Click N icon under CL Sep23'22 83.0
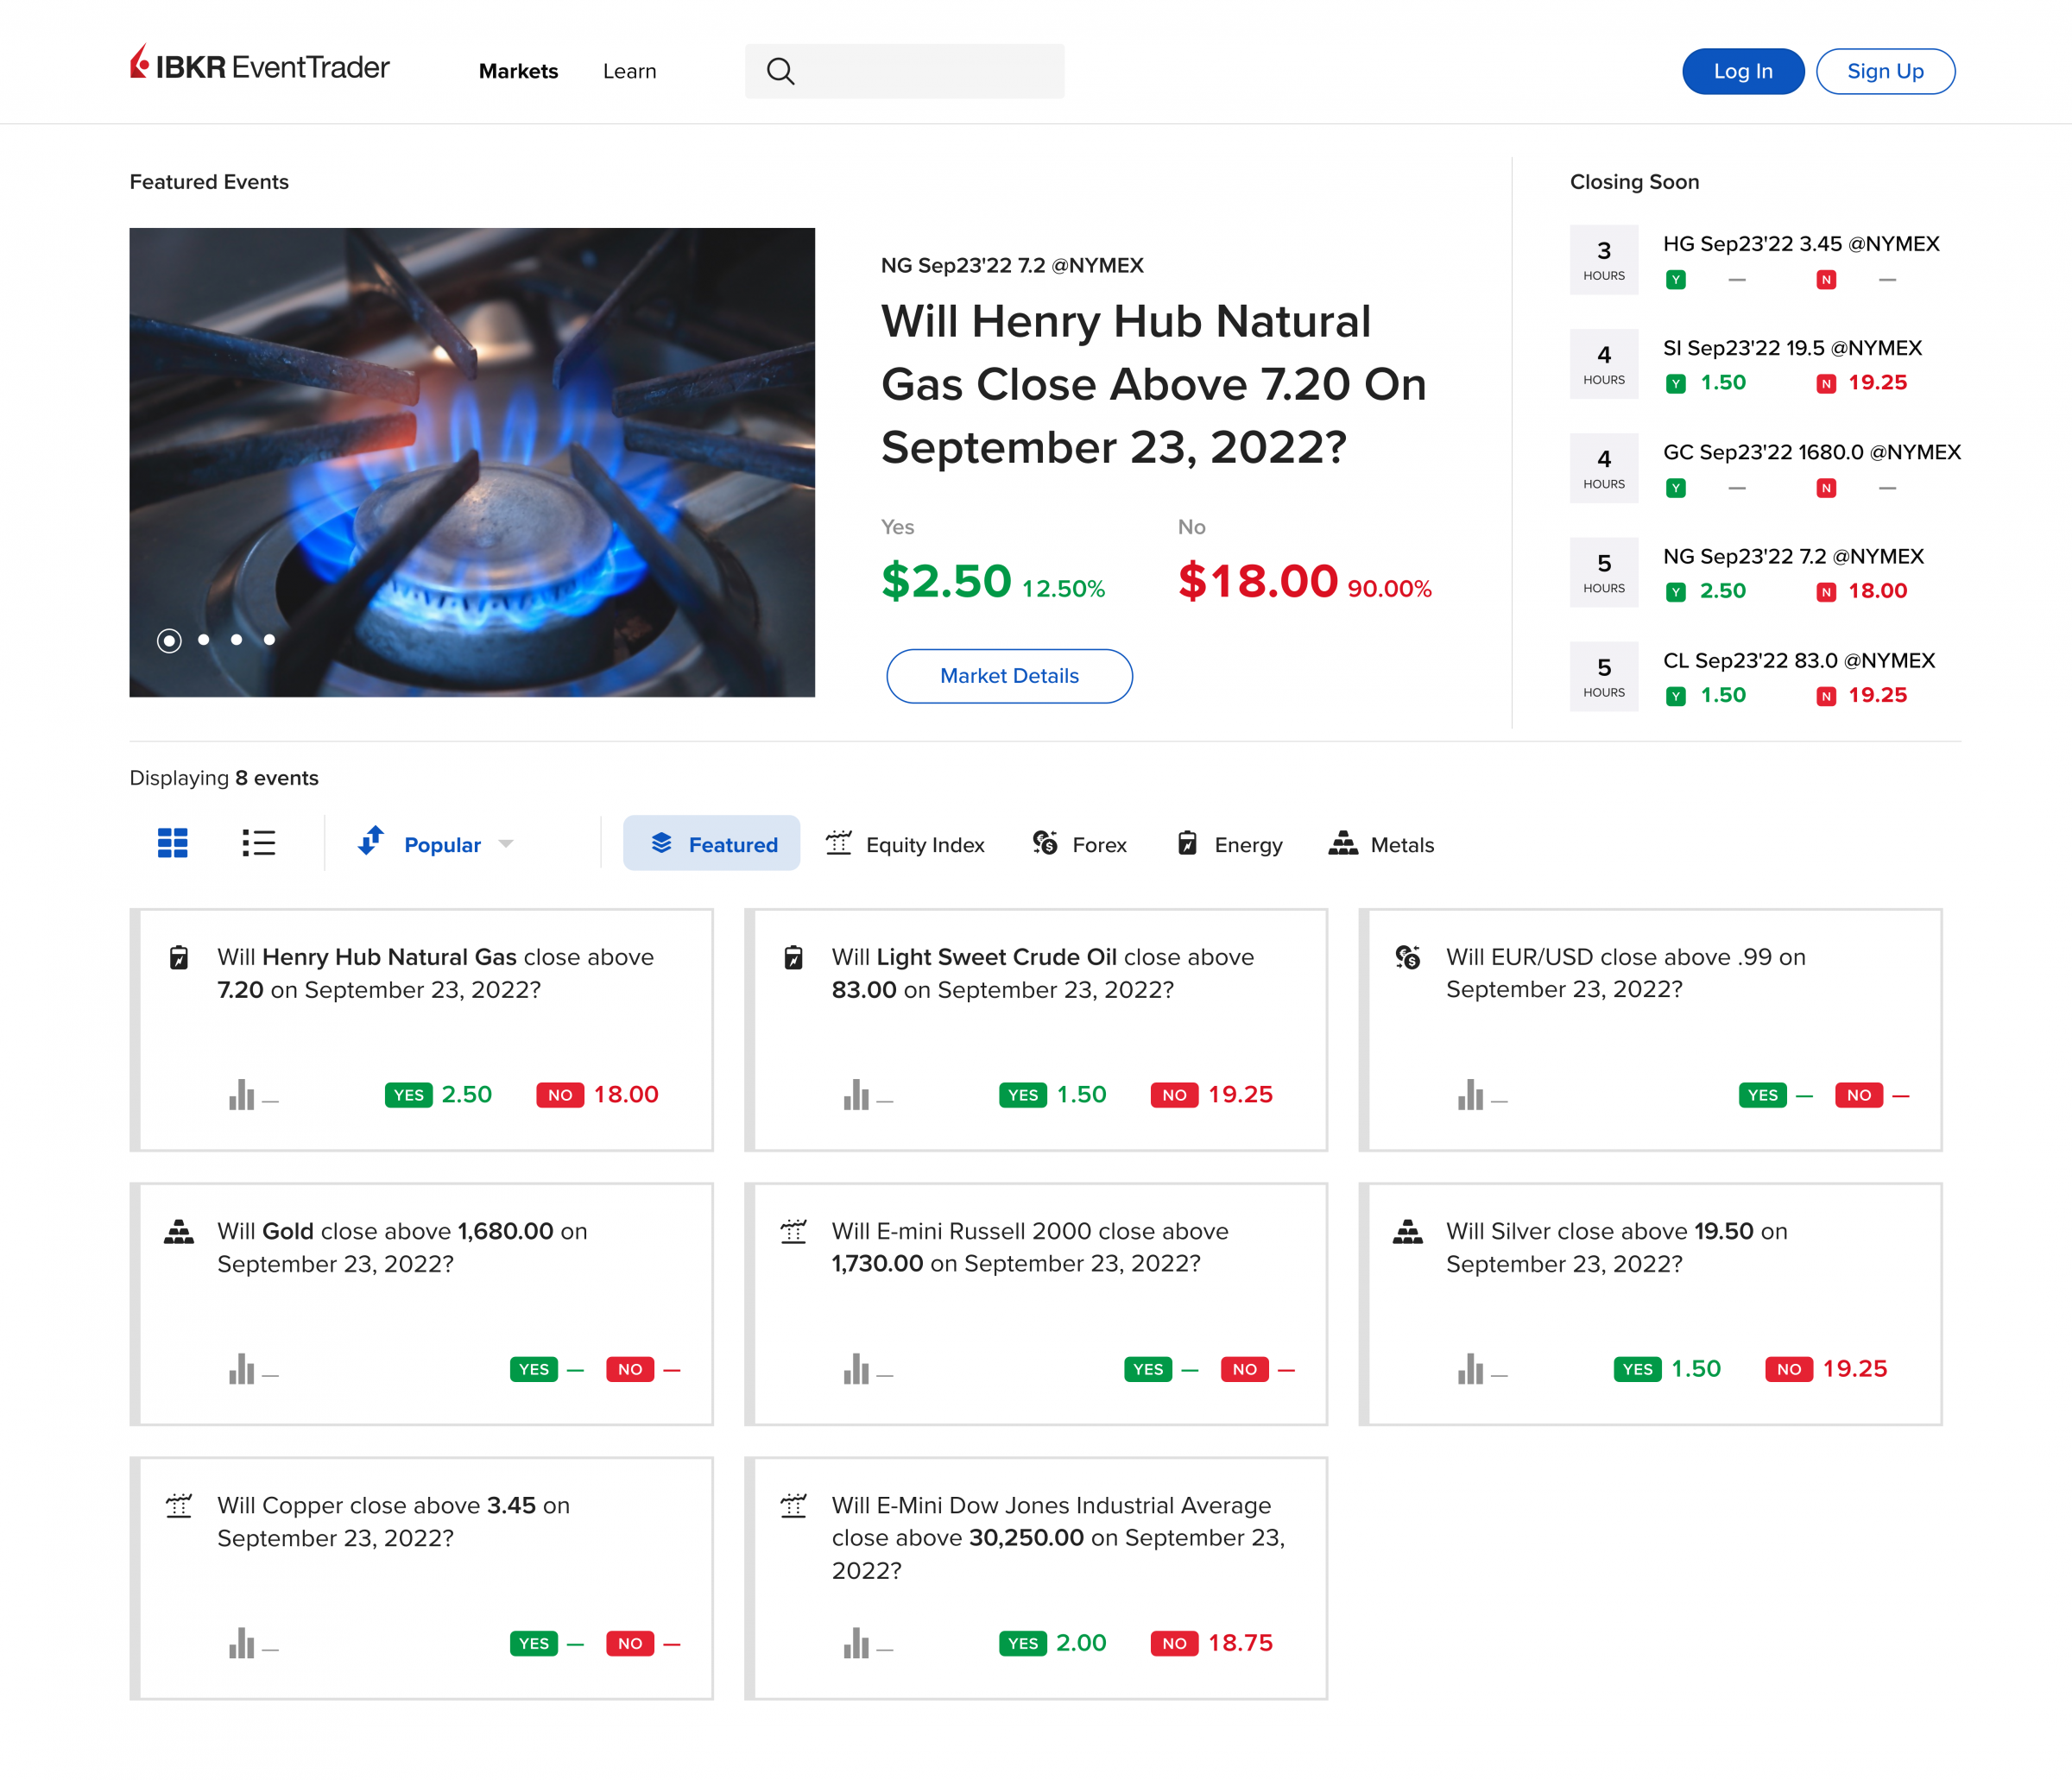This screenshot has height=1780, width=2072. 1826,696
